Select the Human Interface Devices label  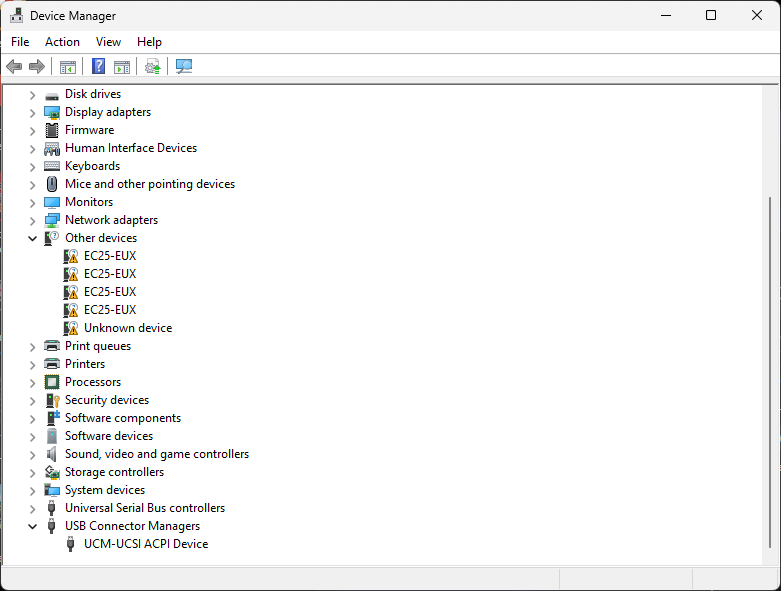131,148
